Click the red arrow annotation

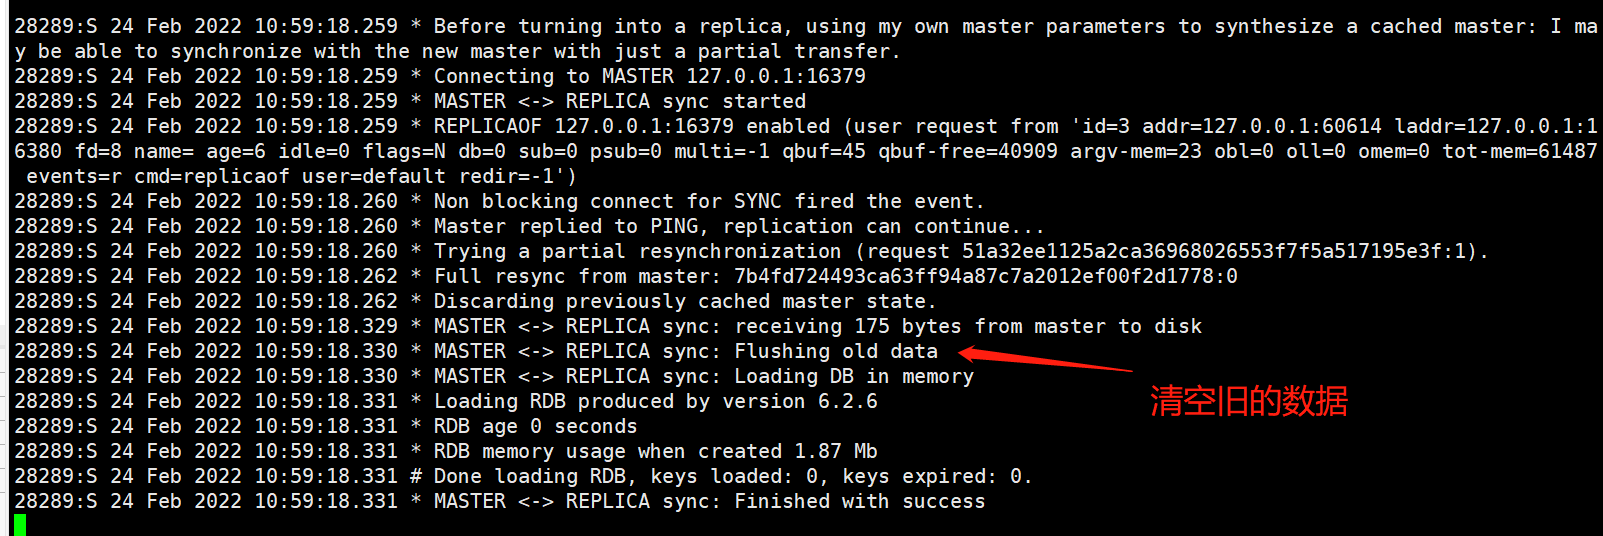point(1045,361)
